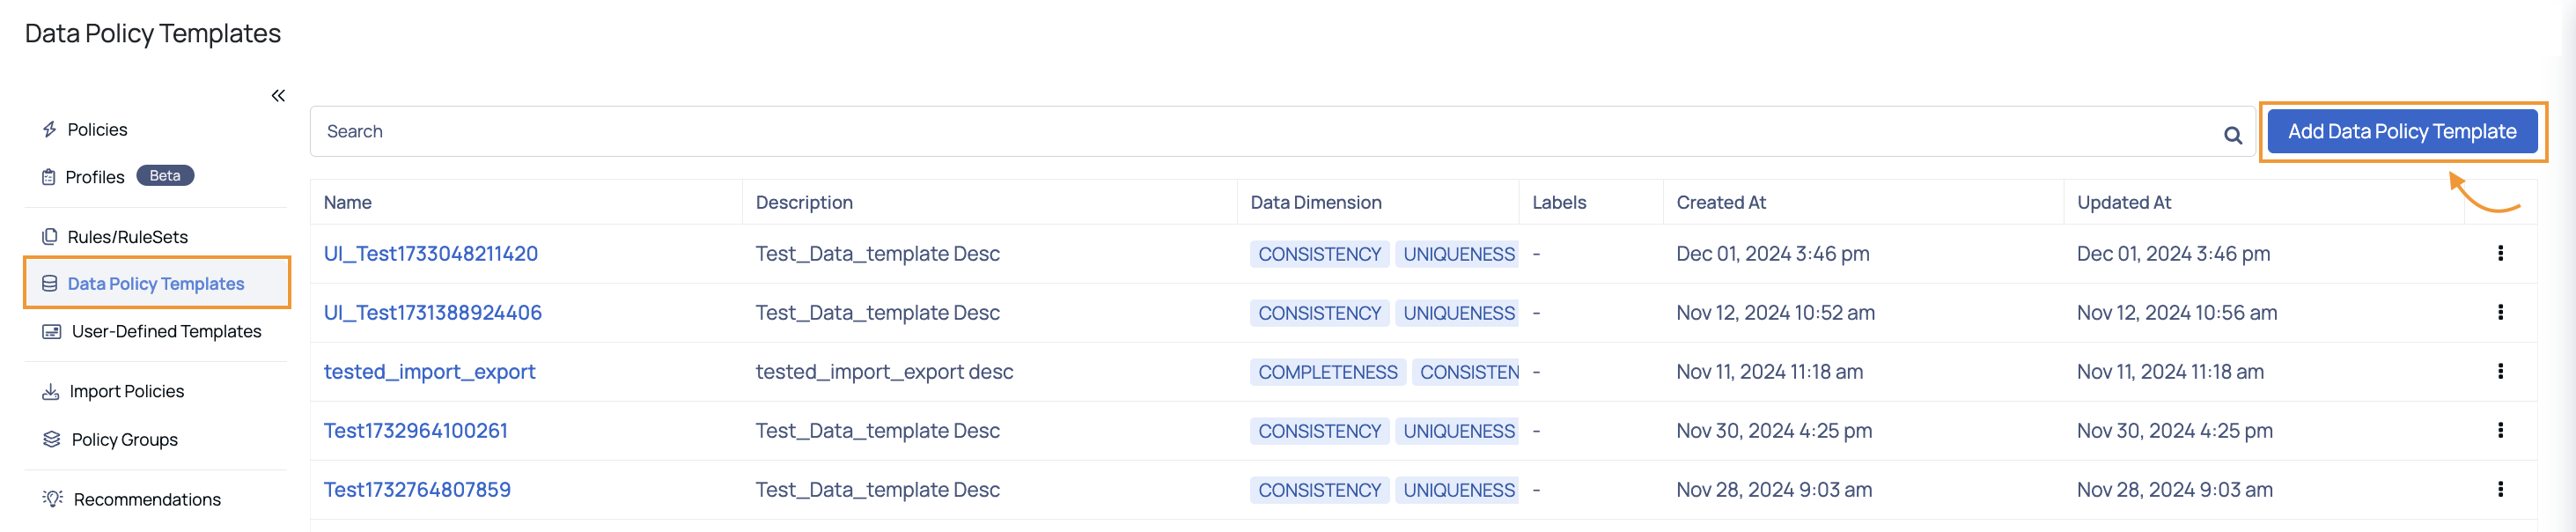The width and height of the screenshot is (2576, 532).
Task: Click the Recommendations lightbulb icon
Action: pos(52,498)
